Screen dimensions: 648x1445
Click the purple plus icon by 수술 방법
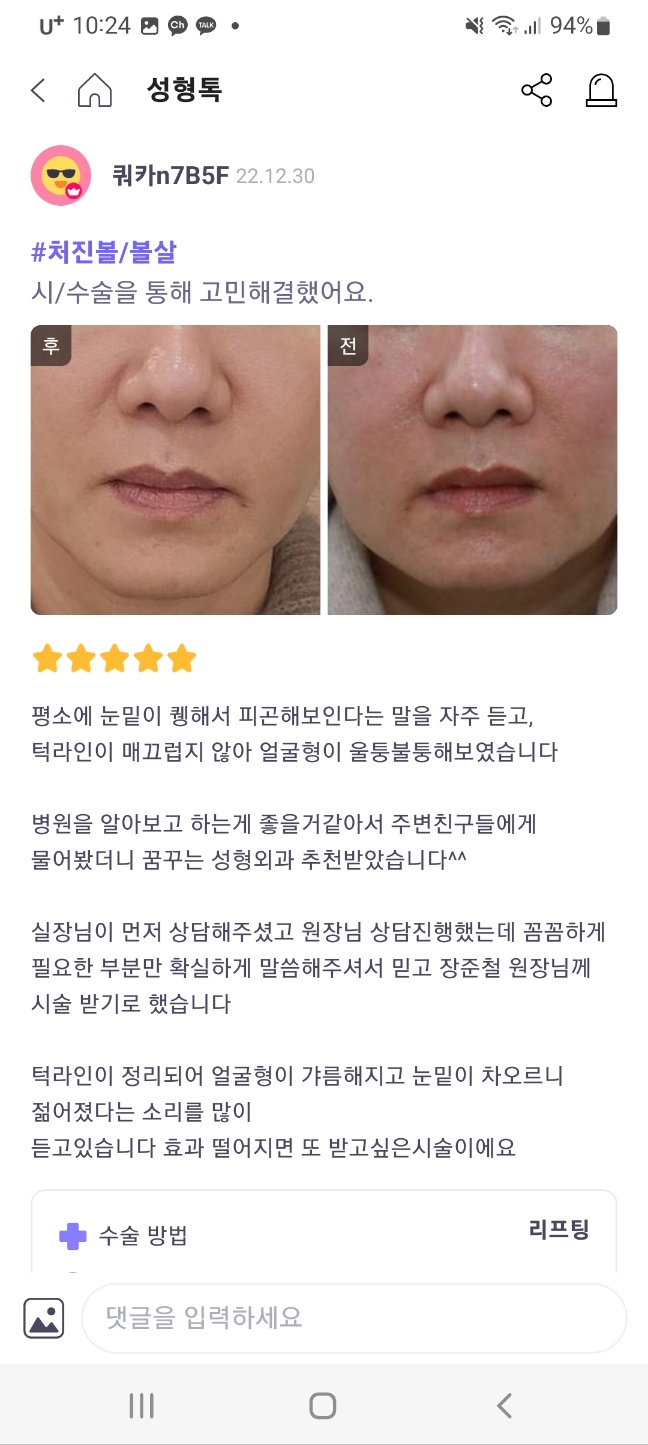[x=73, y=1235]
